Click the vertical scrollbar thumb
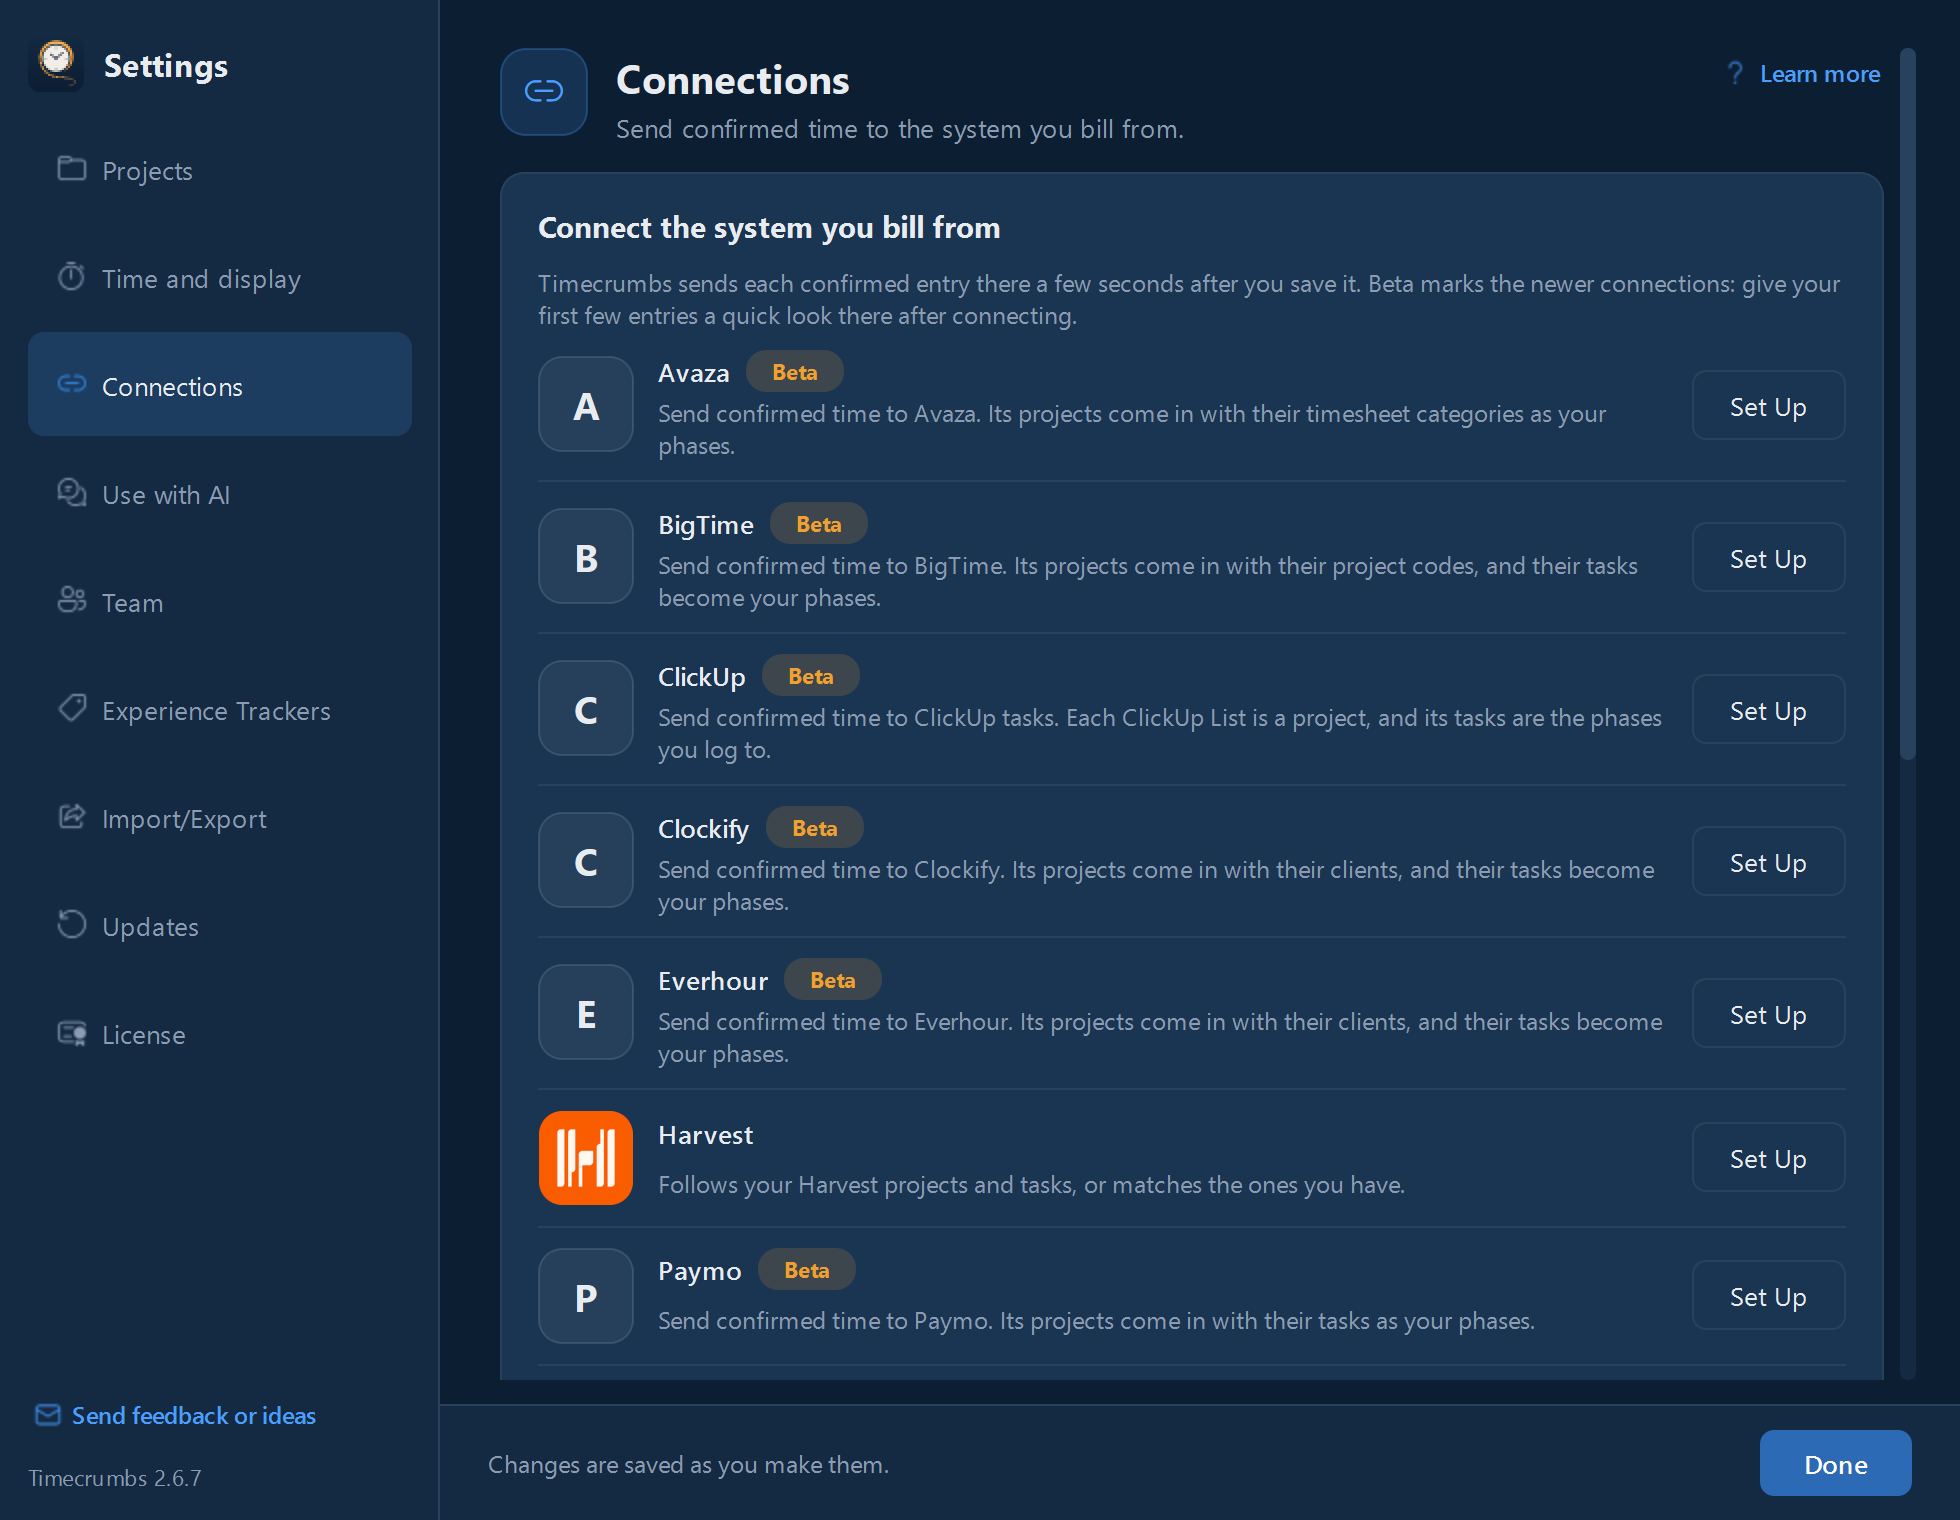1960x1520 pixels. click(x=1908, y=405)
